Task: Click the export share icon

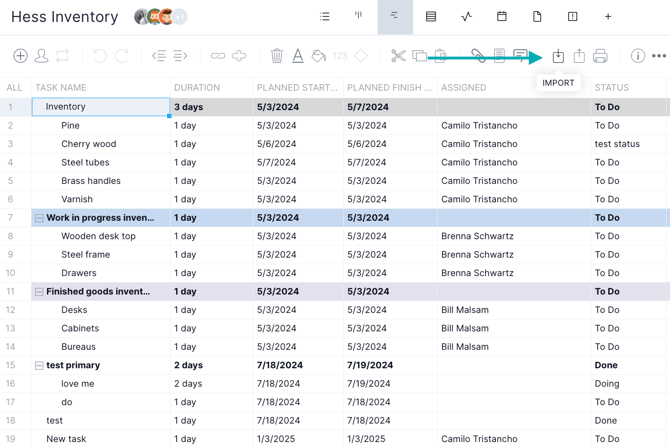Action: (x=579, y=56)
